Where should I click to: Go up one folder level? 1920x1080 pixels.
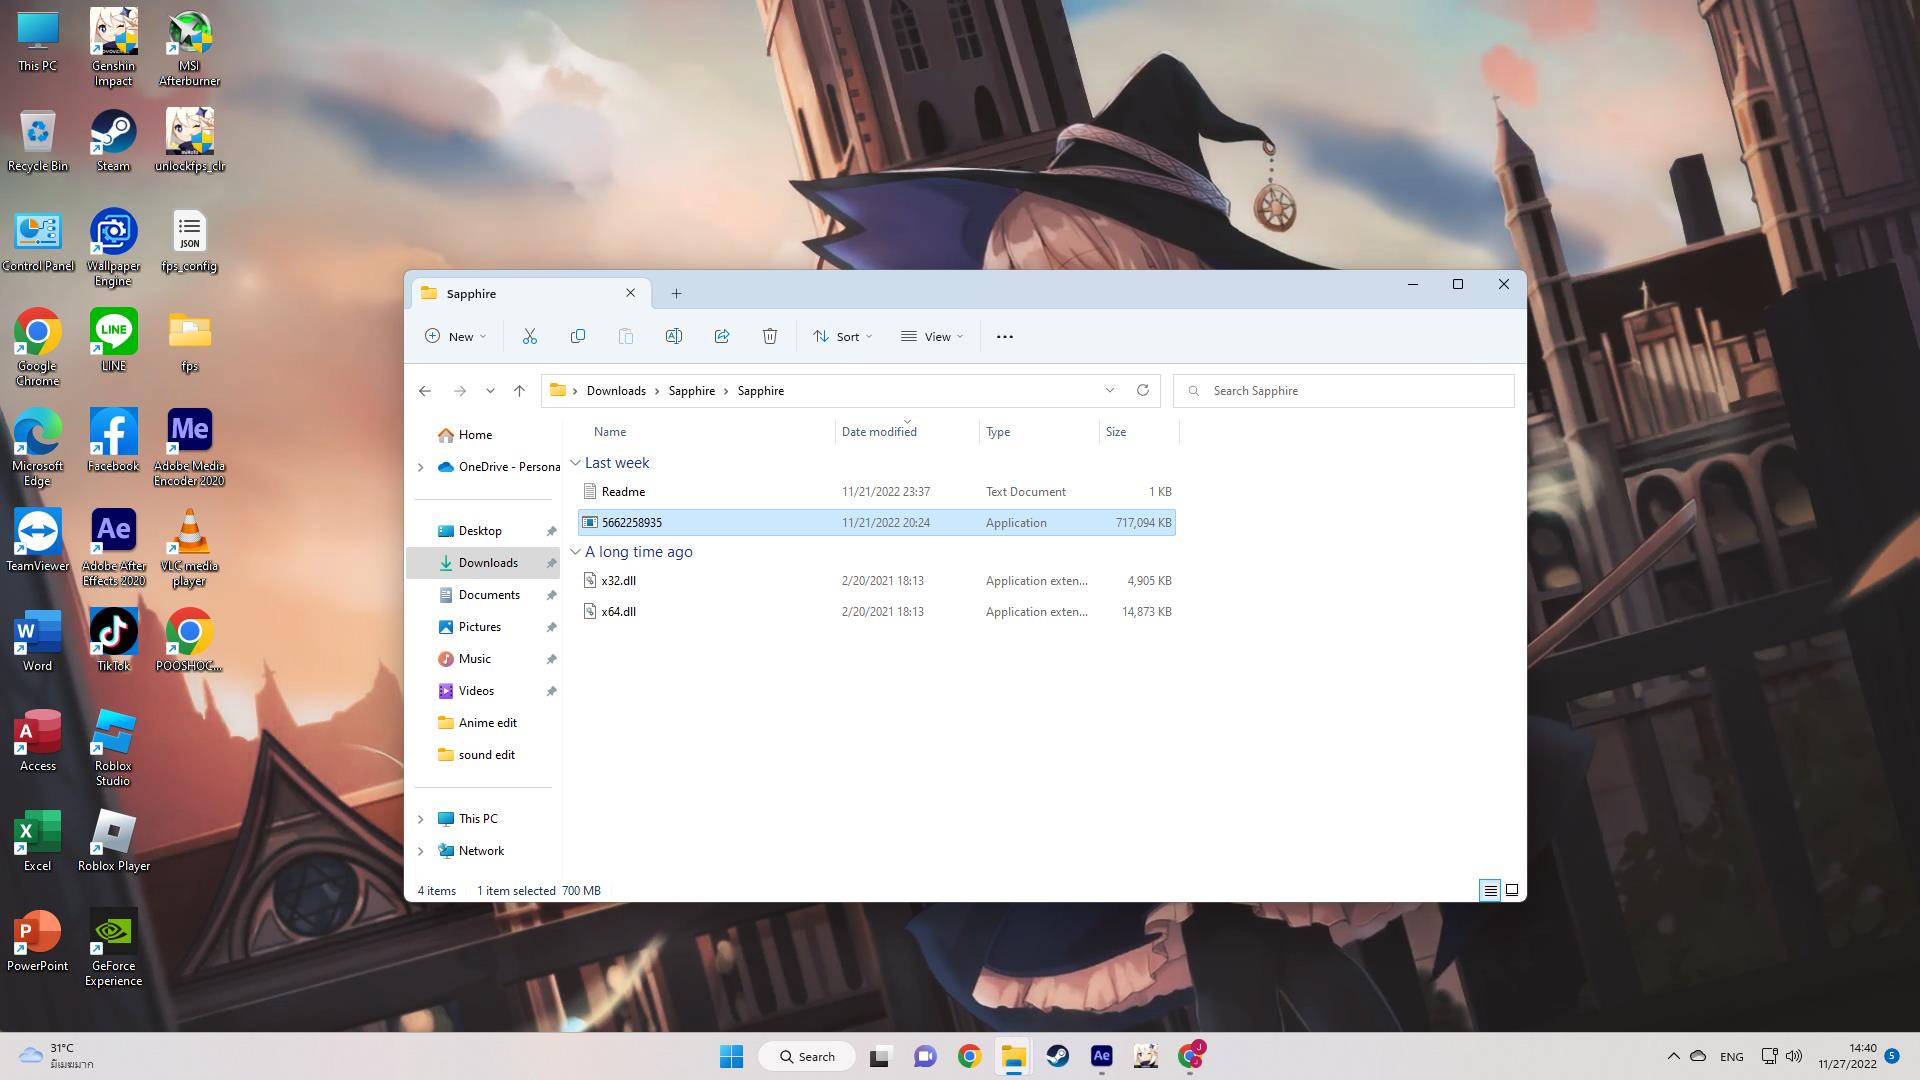(519, 391)
